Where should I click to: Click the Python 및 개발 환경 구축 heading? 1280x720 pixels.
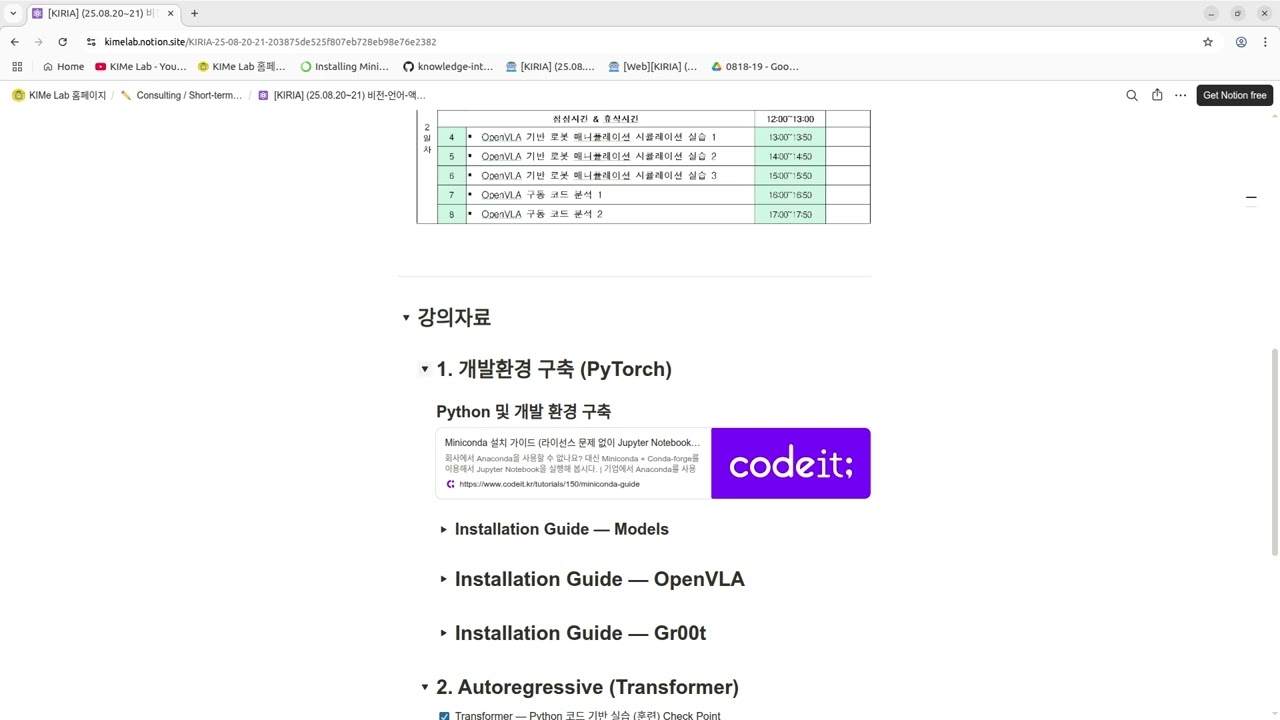523,411
